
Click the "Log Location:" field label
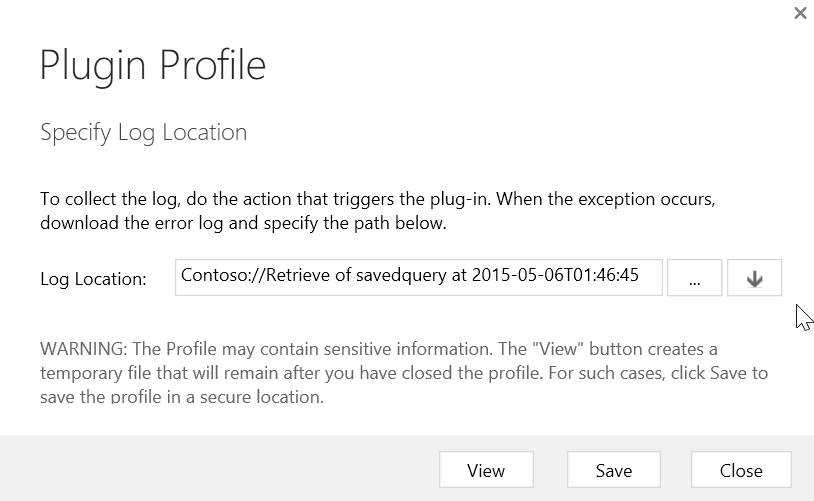tap(93, 279)
